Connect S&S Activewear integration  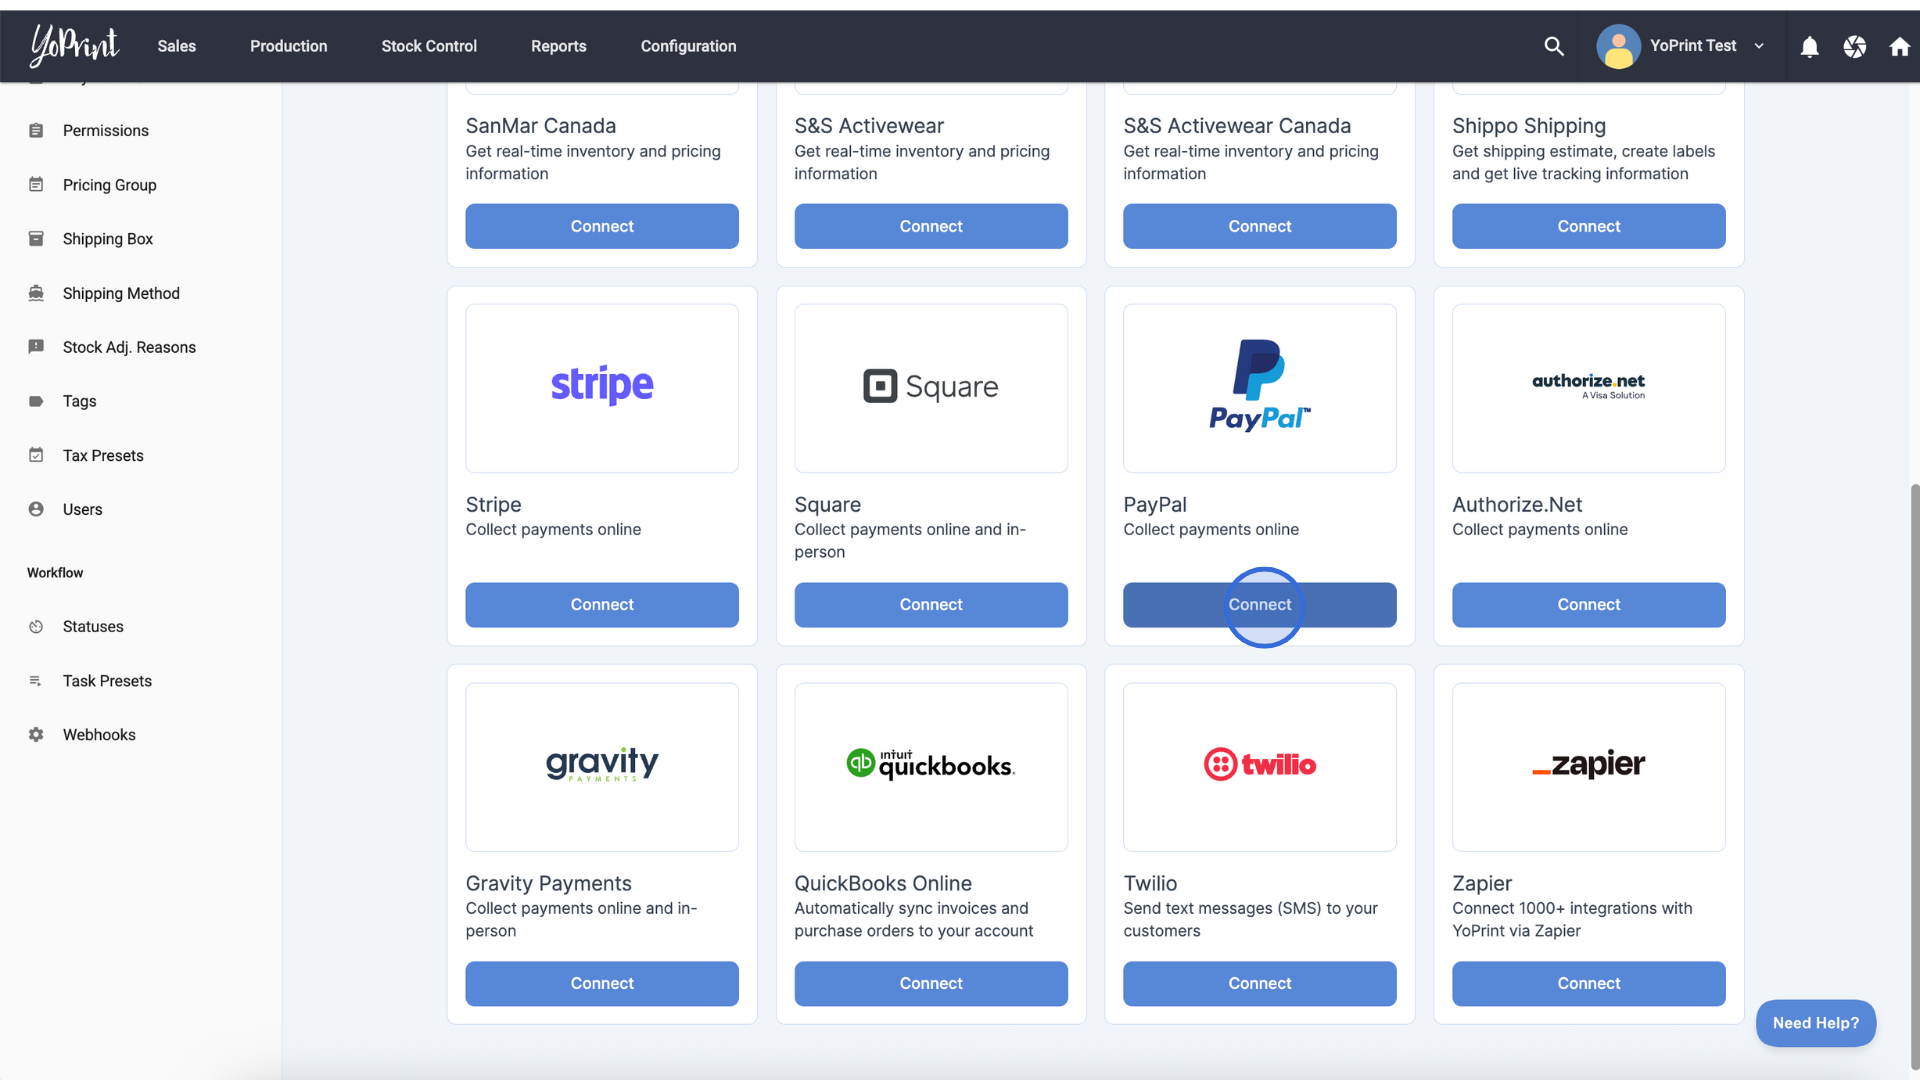(931, 226)
